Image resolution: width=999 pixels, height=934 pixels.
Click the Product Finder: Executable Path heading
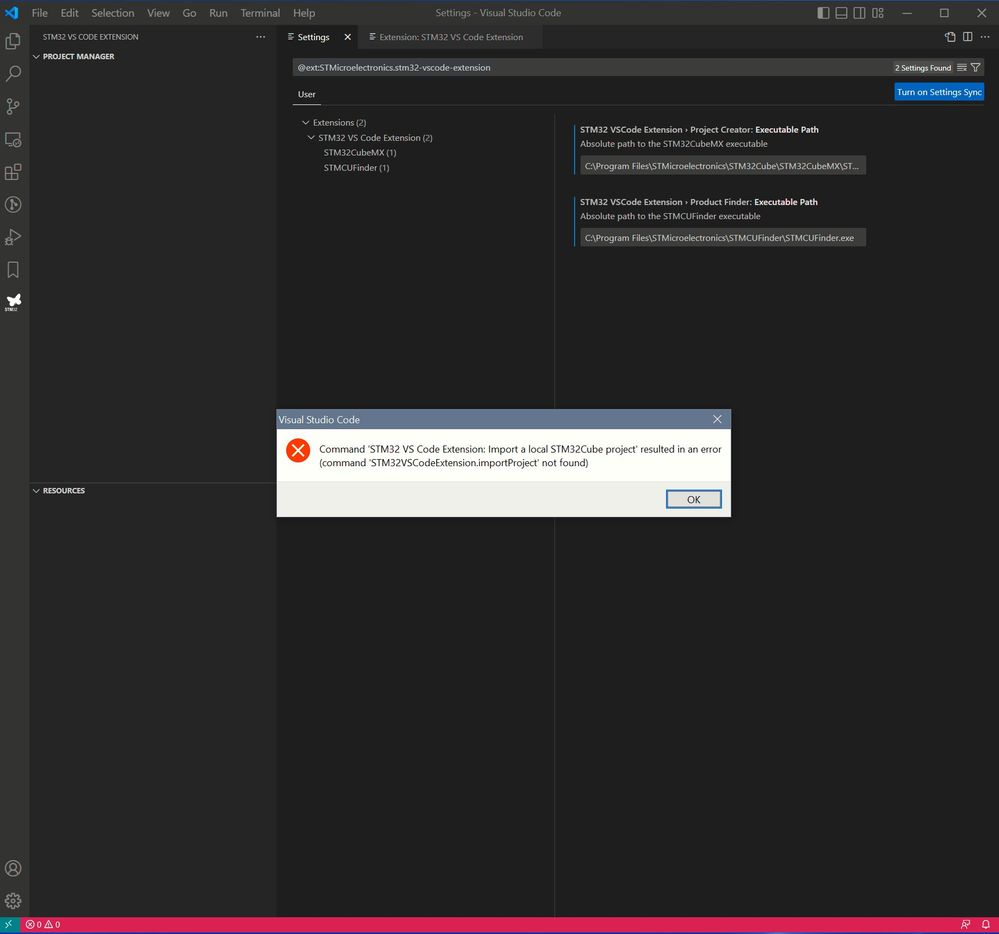click(698, 202)
